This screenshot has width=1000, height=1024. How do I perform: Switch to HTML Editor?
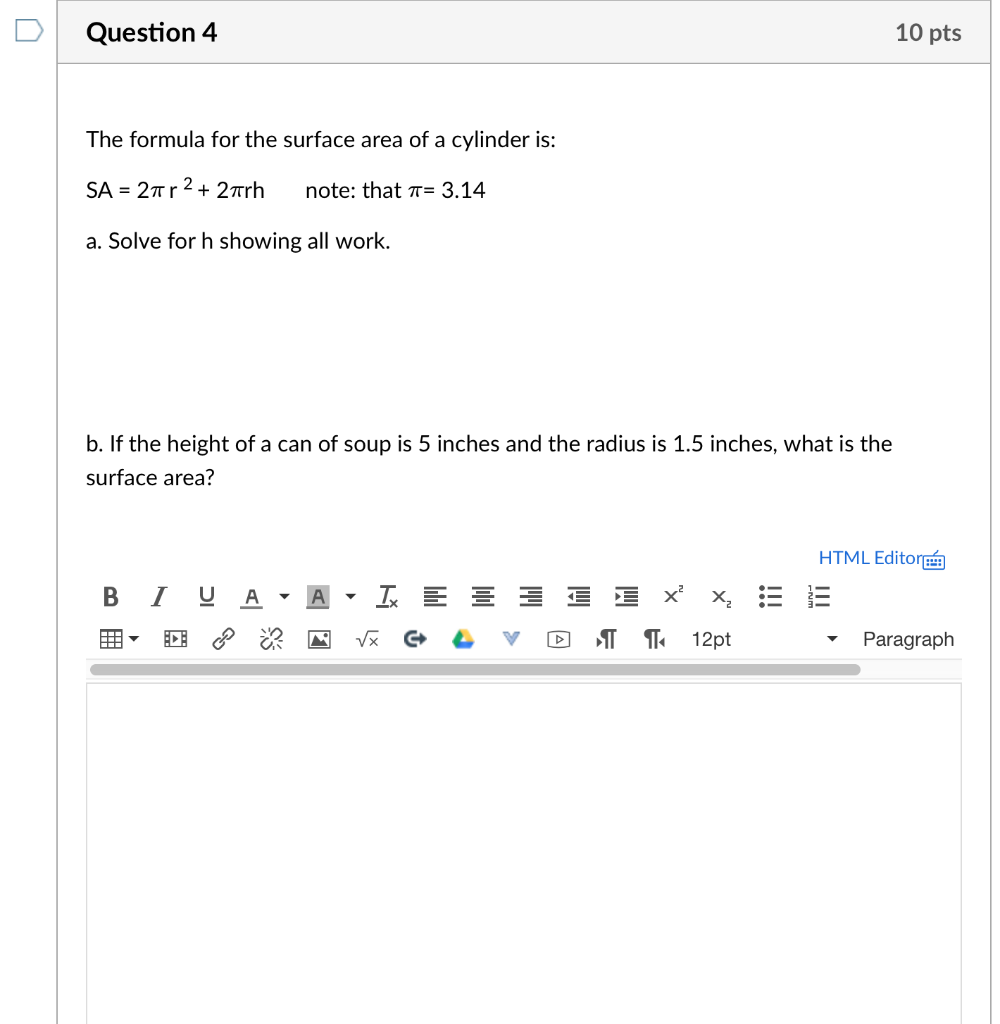869,558
